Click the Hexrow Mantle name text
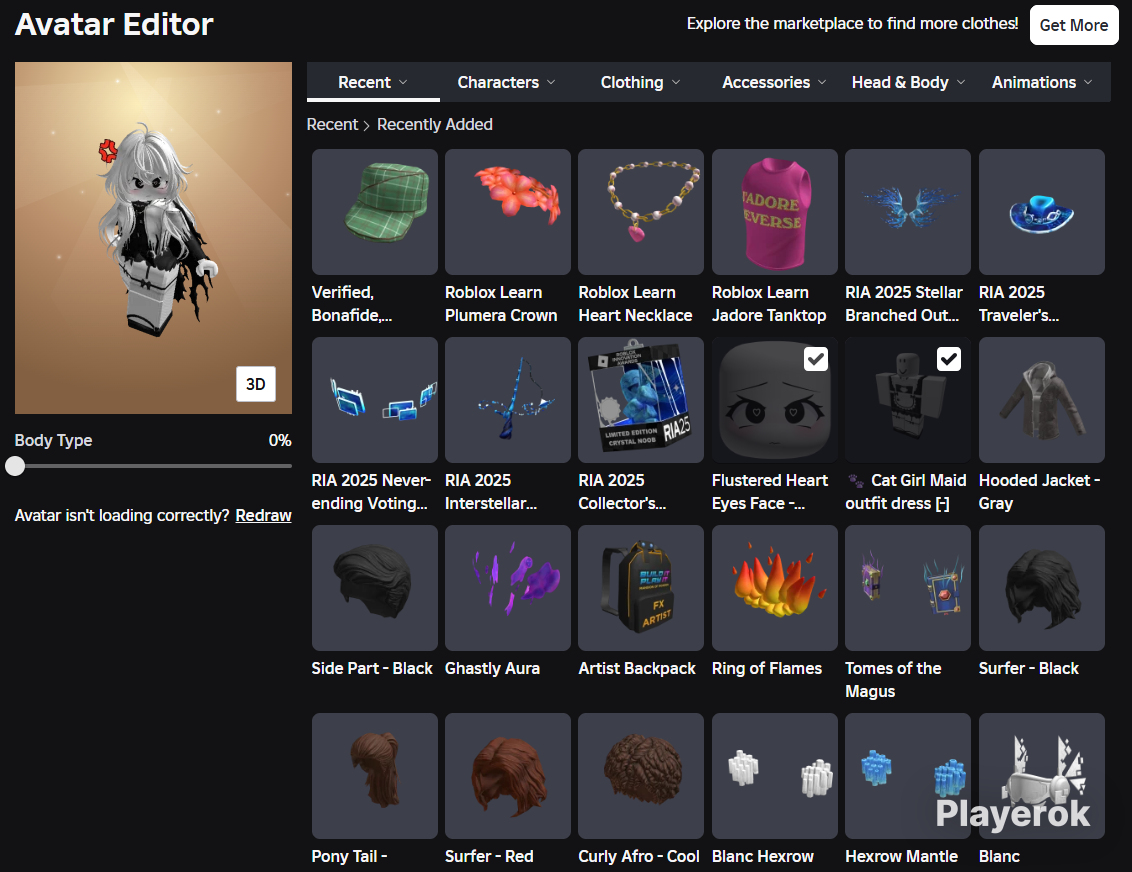Image resolution: width=1132 pixels, height=872 pixels. point(902,856)
